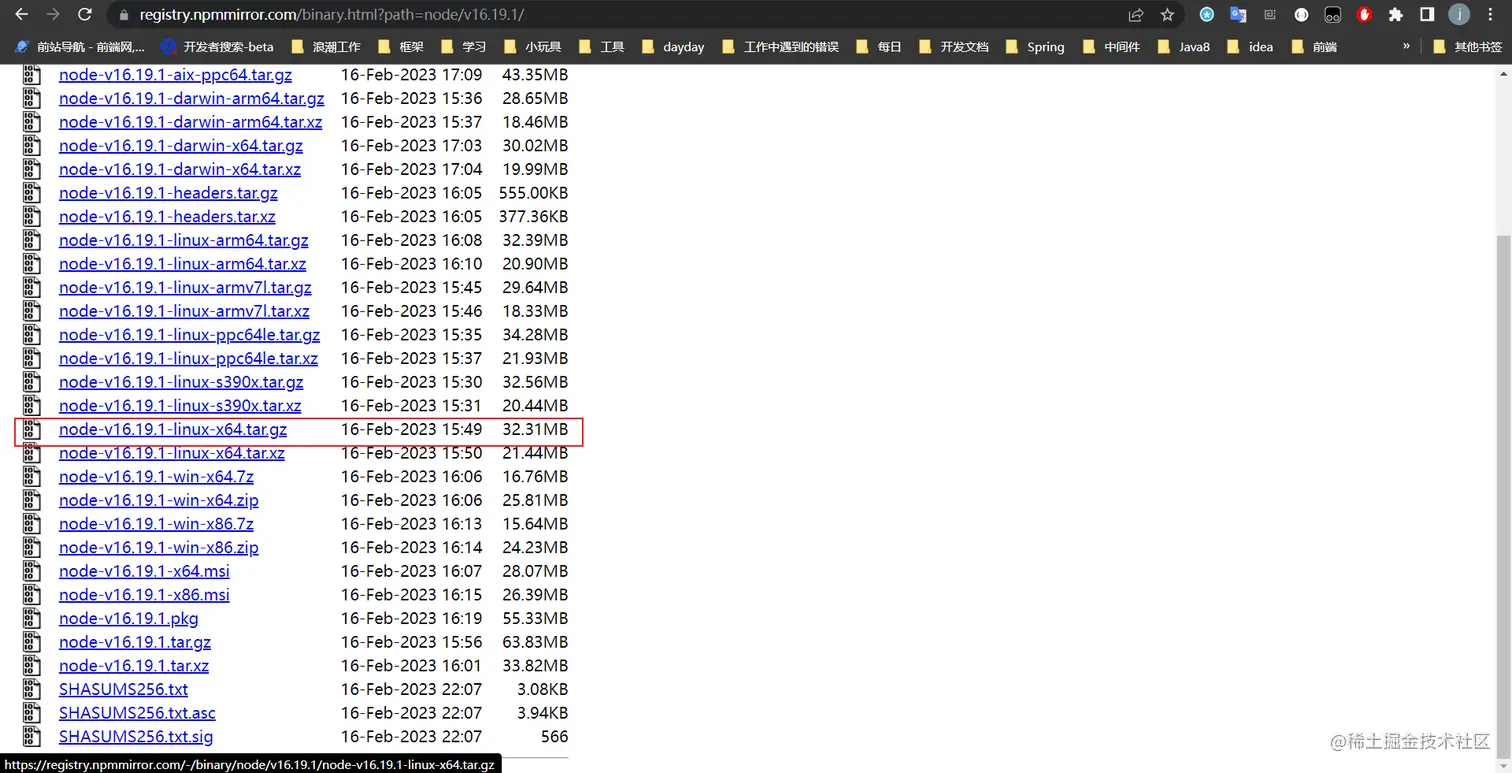Open the Java8 bookmark folder
Image resolution: width=1512 pixels, height=773 pixels.
click(1184, 47)
